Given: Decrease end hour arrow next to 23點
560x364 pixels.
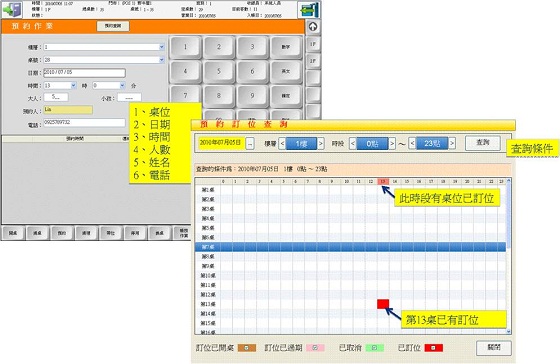Looking at the screenshot, I should click(412, 144).
